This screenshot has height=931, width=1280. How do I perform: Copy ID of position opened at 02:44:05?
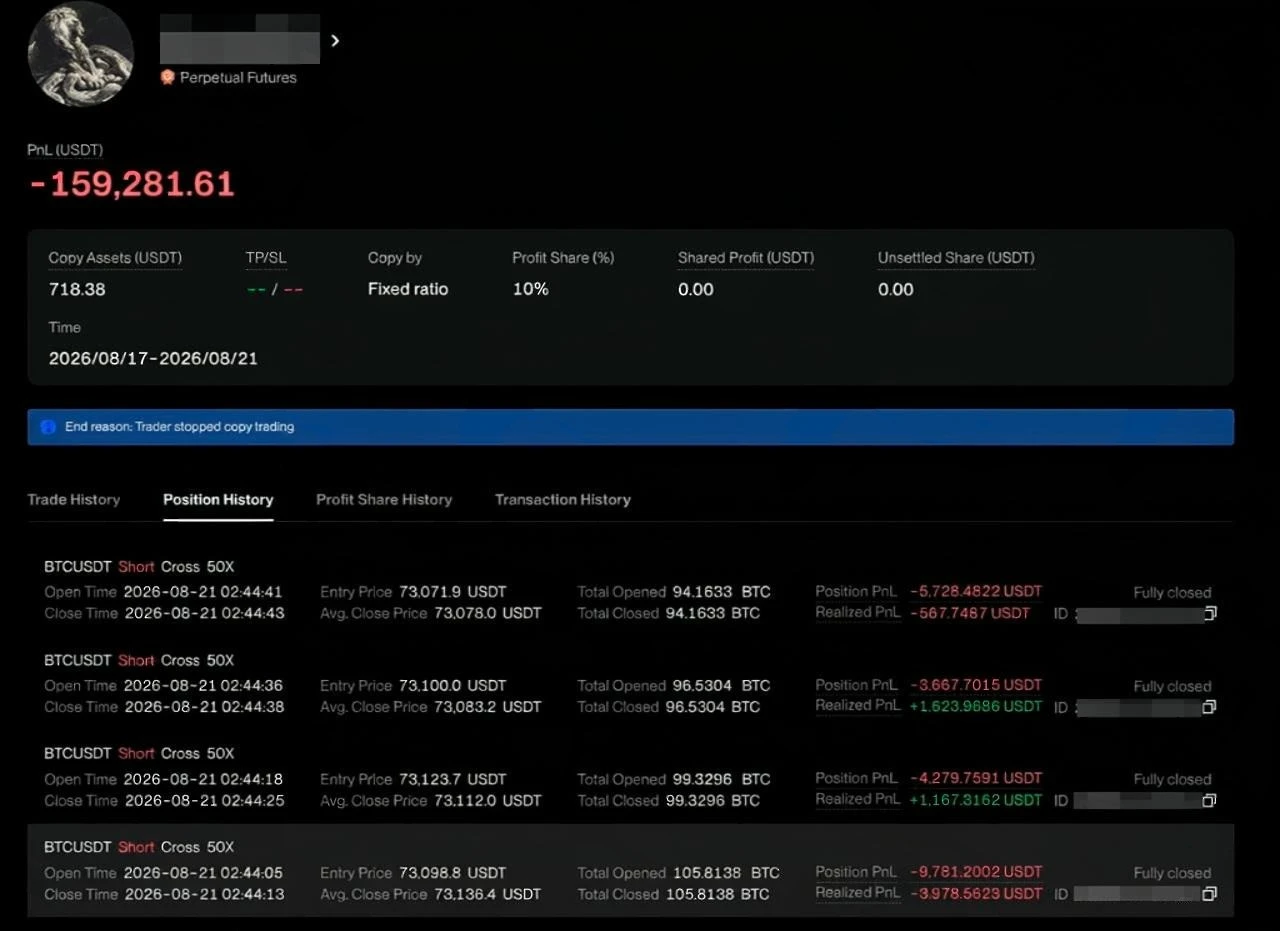pos(1210,894)
